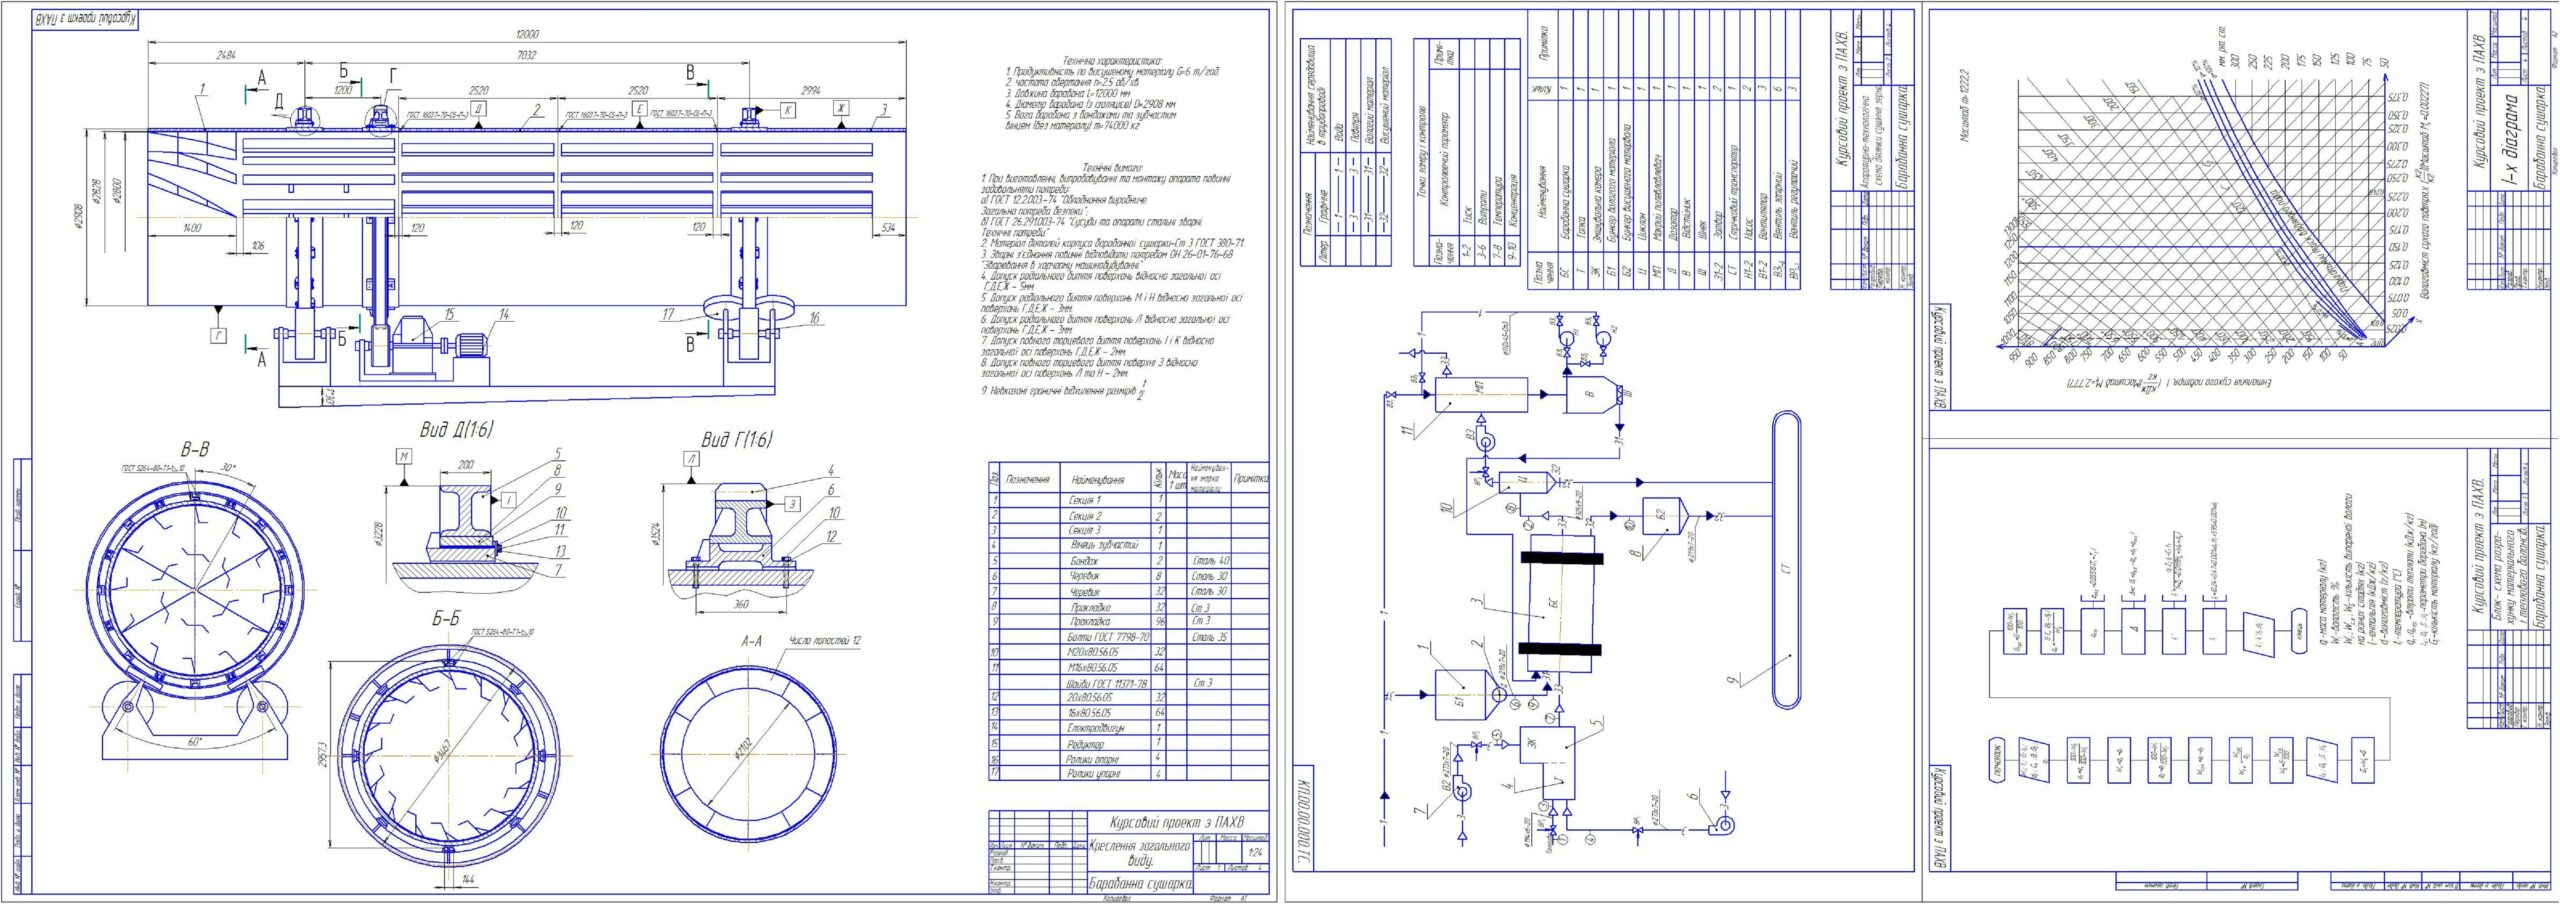The width and height of the screenshot is (2560, 904).
Task: Click the '1400' dimension value
Action: click(192, 228)
